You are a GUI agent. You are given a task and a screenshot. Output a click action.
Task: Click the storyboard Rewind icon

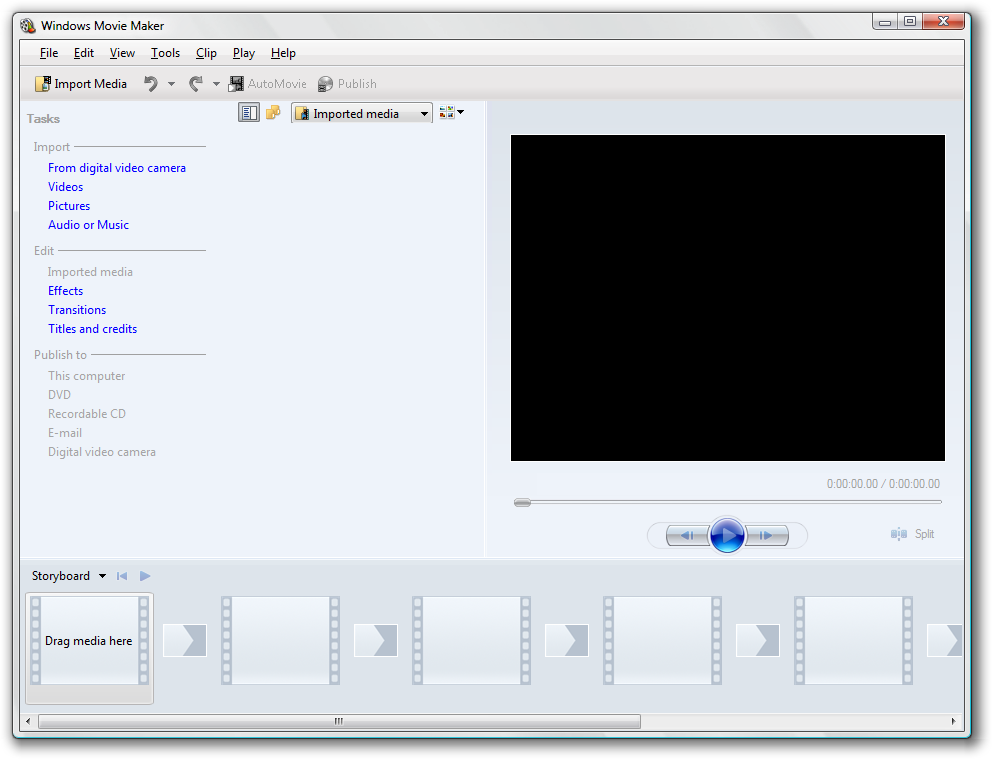pyautogui.click(x=122, y=576)
